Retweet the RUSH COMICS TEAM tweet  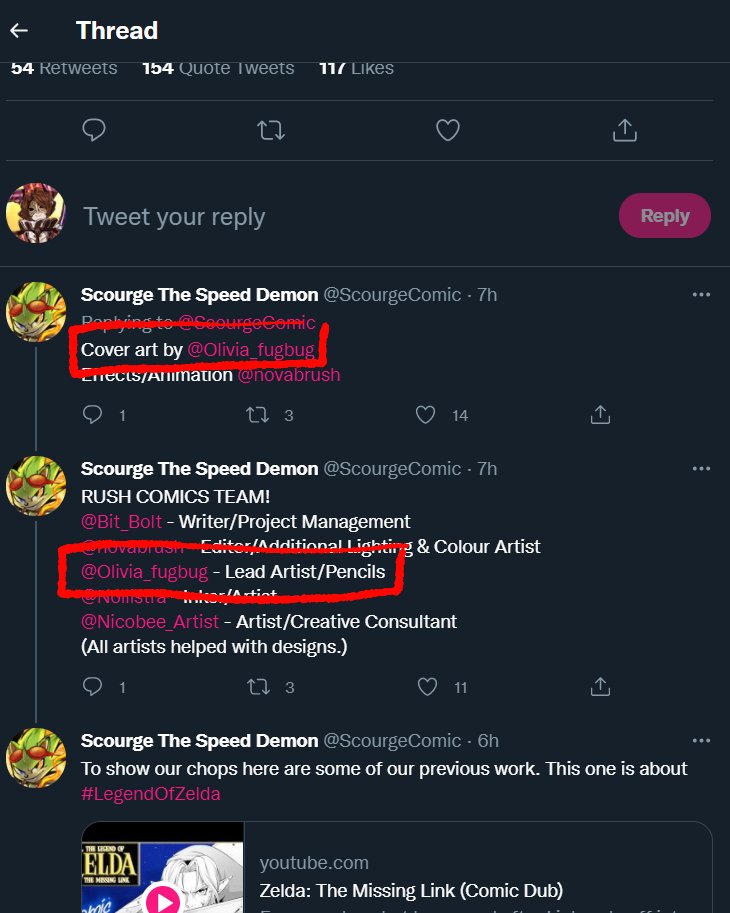(x=258, y=687)
